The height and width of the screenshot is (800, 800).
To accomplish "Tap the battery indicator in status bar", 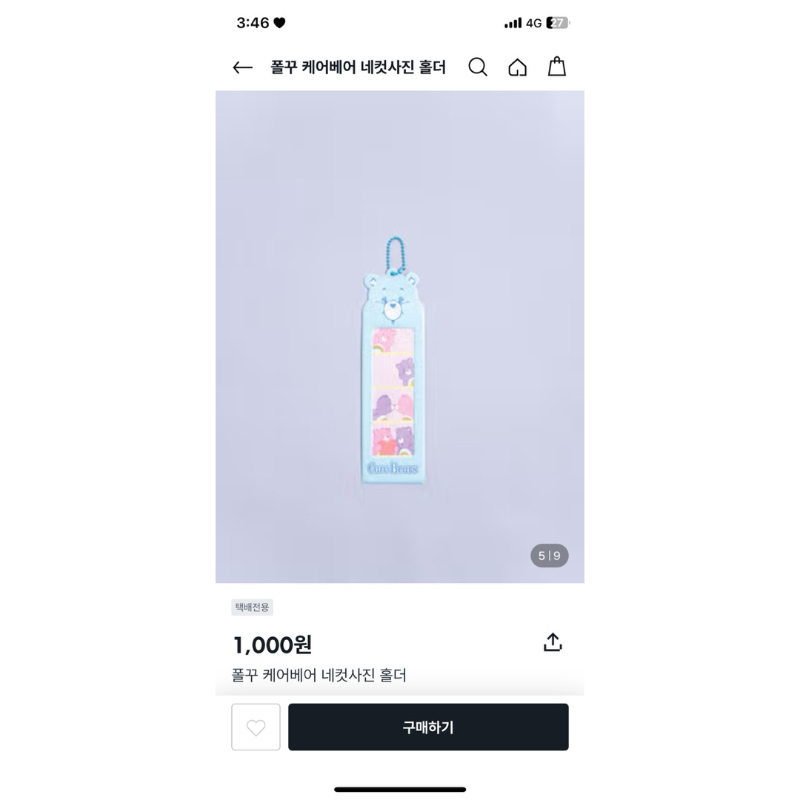I will pos(557,23).
